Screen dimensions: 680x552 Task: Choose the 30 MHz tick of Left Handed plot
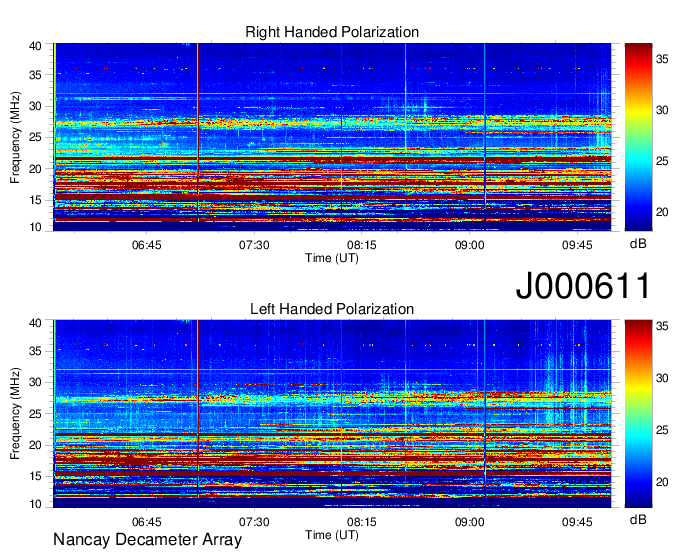point(35,382)
